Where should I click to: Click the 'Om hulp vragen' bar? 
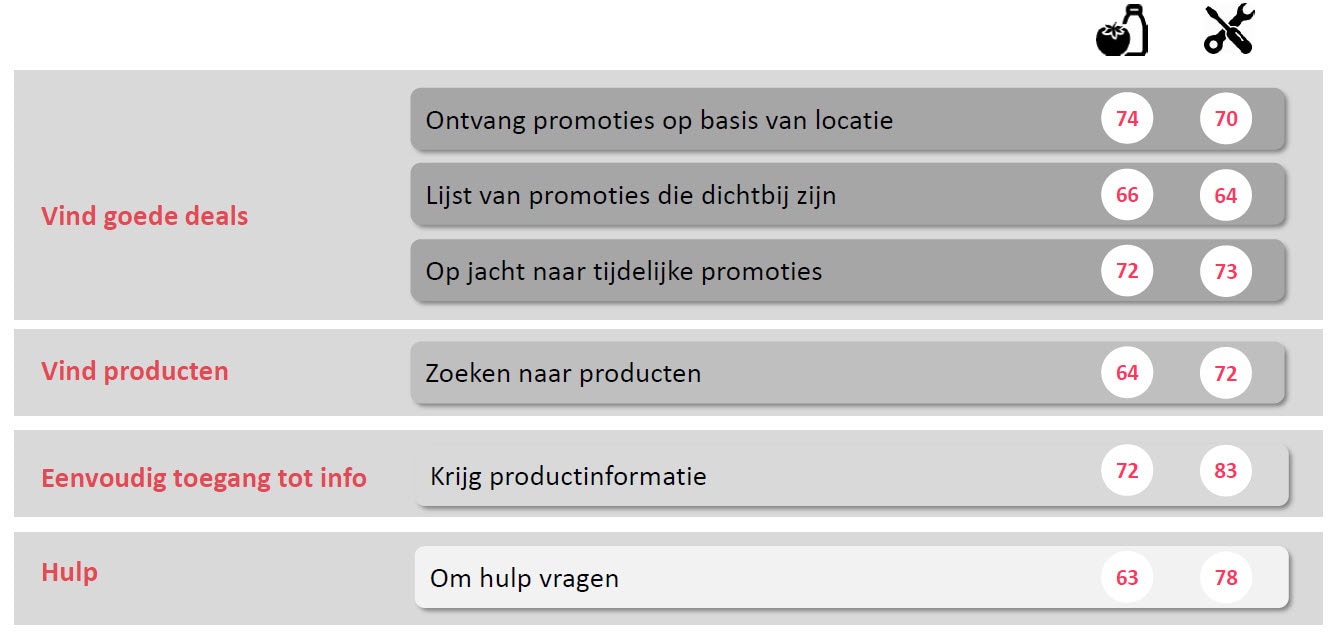click(852, 577)
